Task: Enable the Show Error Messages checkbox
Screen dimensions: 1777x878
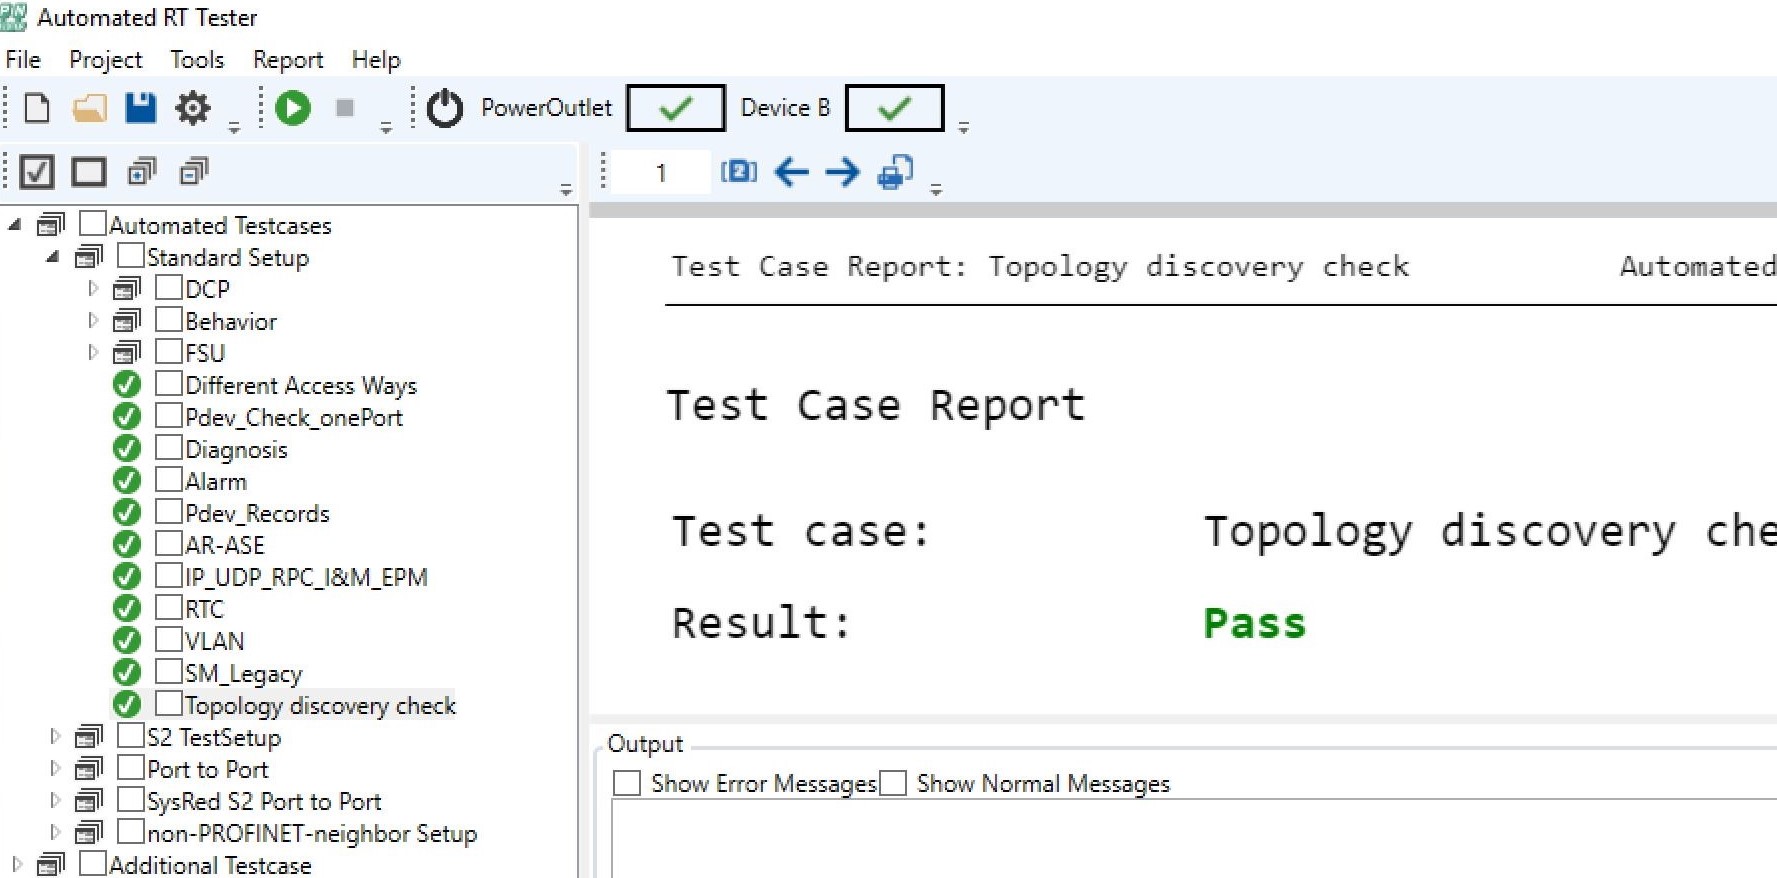Action: 627,783
